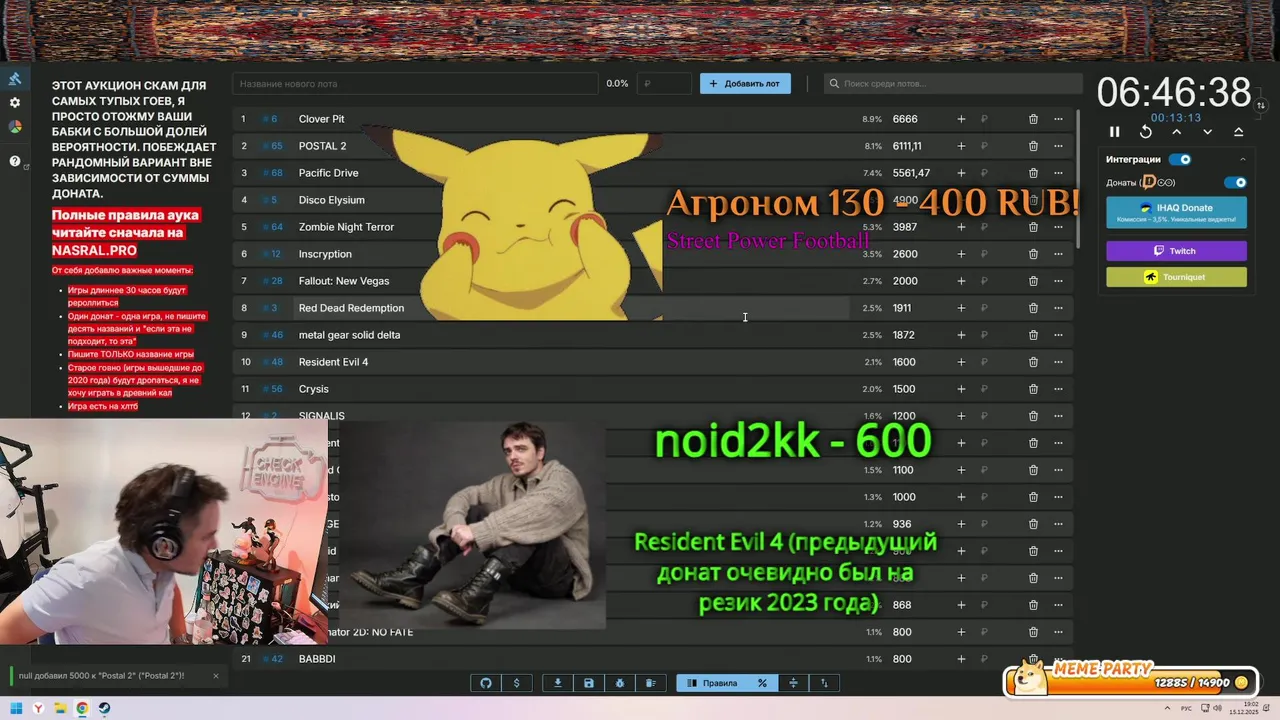Toggle the Донаты switch
Viewport: 1280px width, 720px height.
pos(1236,182)
